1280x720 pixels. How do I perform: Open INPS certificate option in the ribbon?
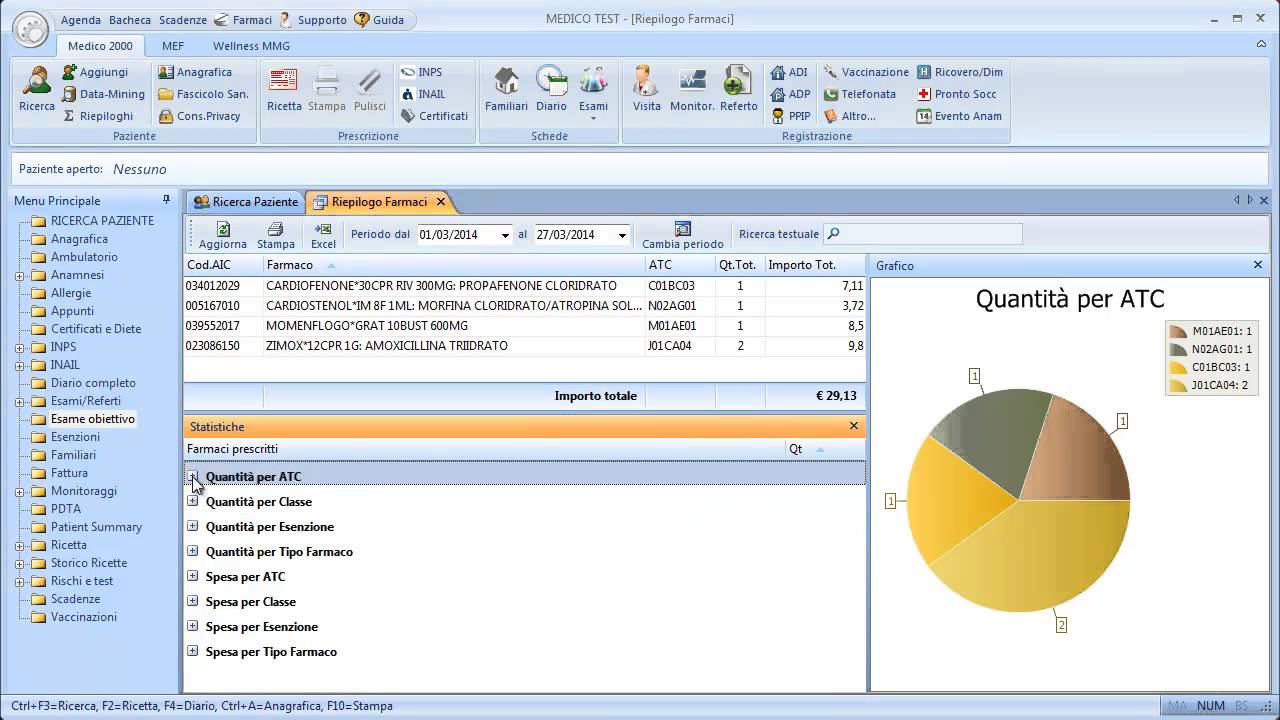(x=421, y=72)
